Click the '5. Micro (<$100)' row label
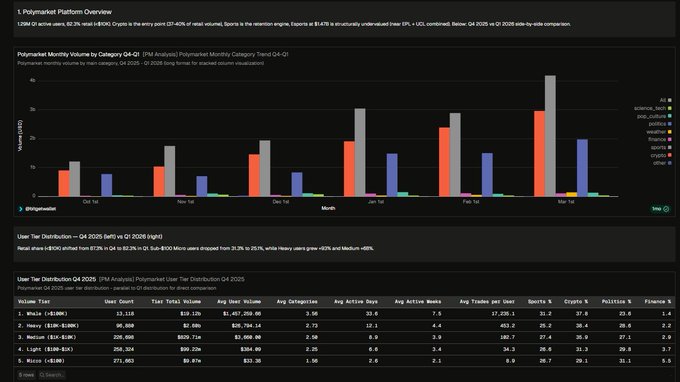Image resolution: width=680 pixels, height=382 pixels. coord(41,361)
